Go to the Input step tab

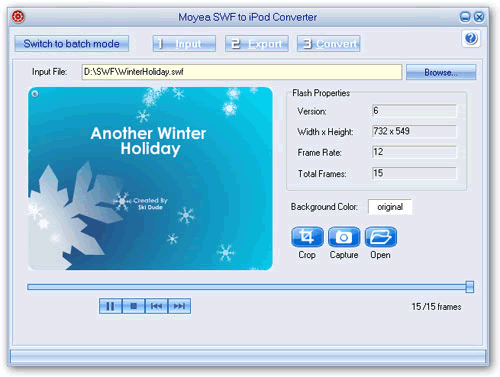click(184, 44)
